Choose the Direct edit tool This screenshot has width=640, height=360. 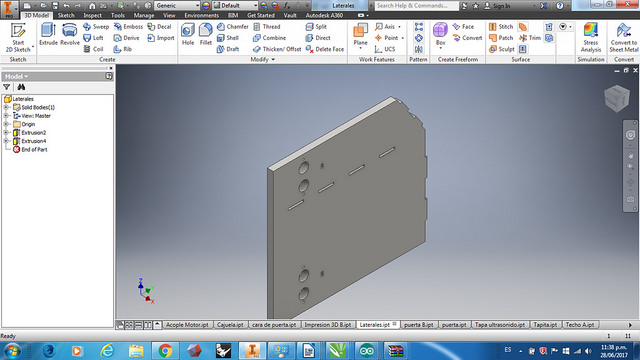(x=318, y=38)
